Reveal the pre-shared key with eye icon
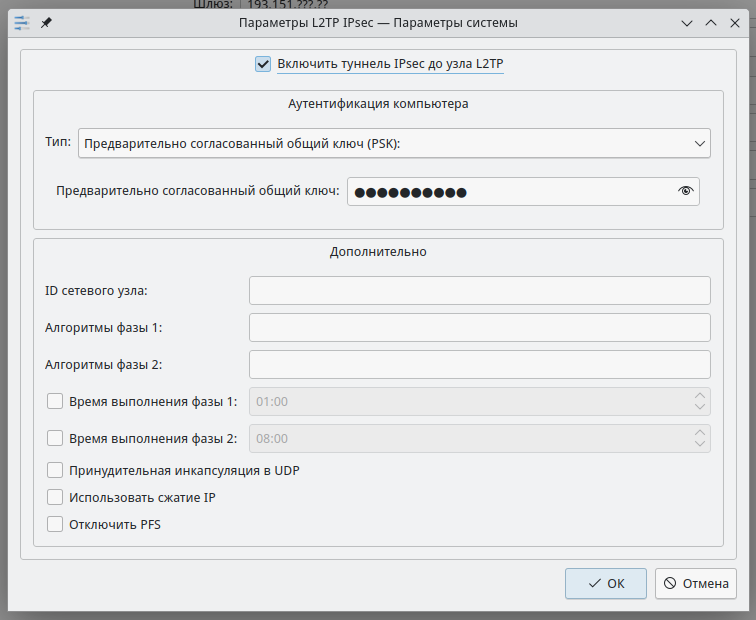756x620 pixels. click(x=685, y=191)
